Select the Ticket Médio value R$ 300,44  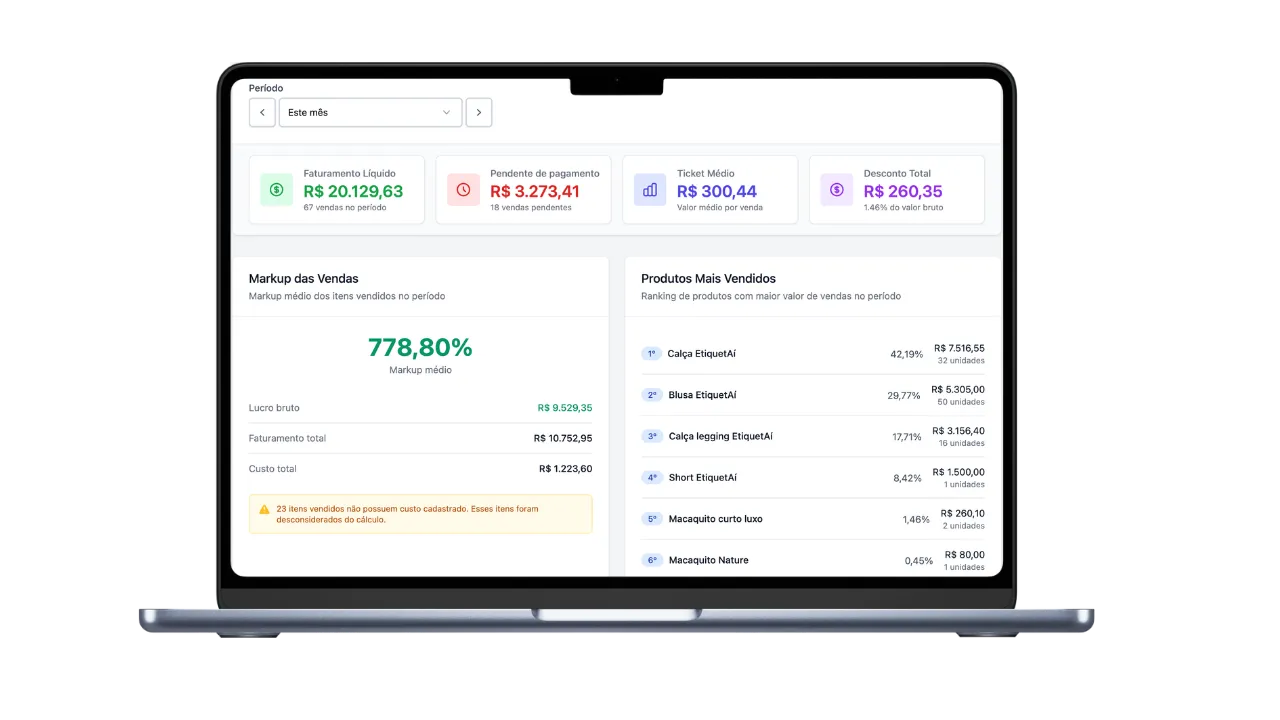tap(717, 191)
